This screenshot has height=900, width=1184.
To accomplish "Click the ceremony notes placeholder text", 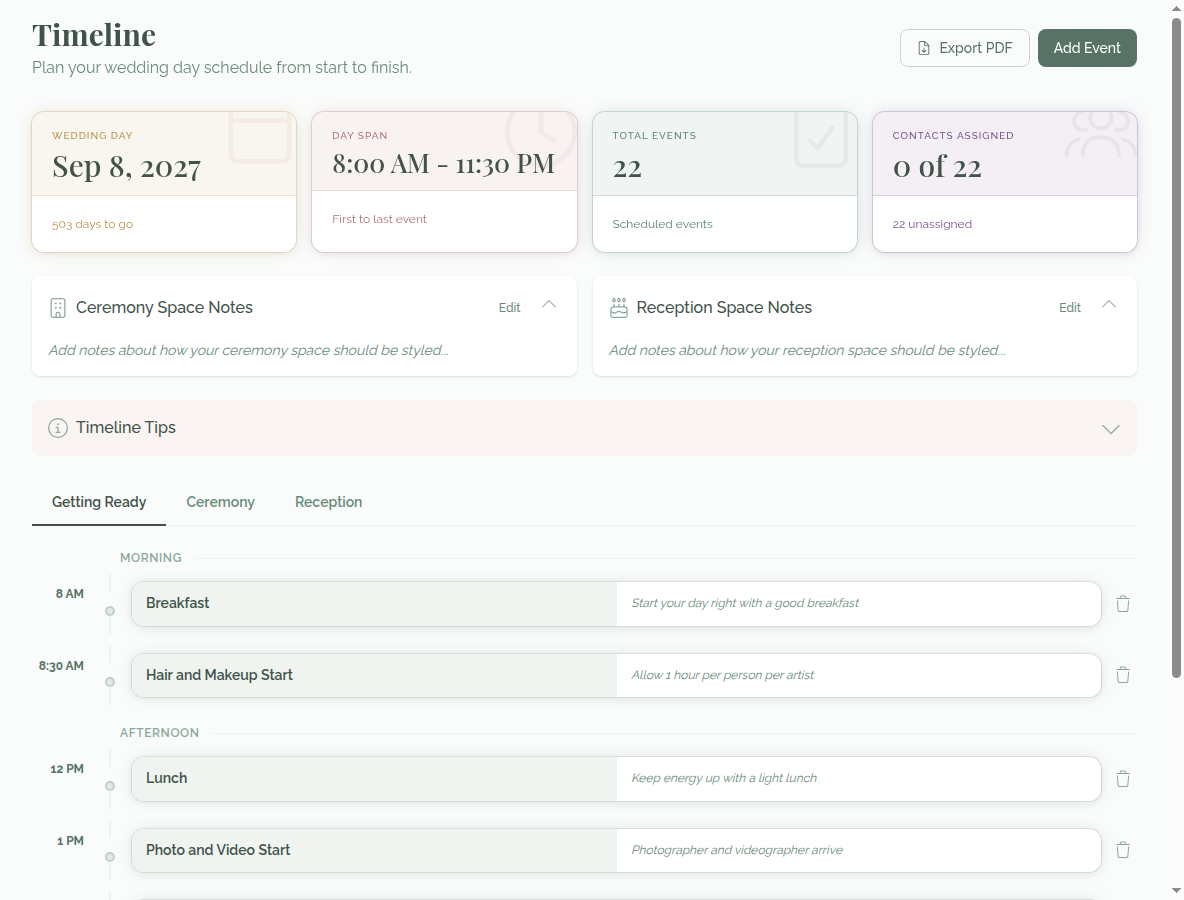I will click(248, 350).
